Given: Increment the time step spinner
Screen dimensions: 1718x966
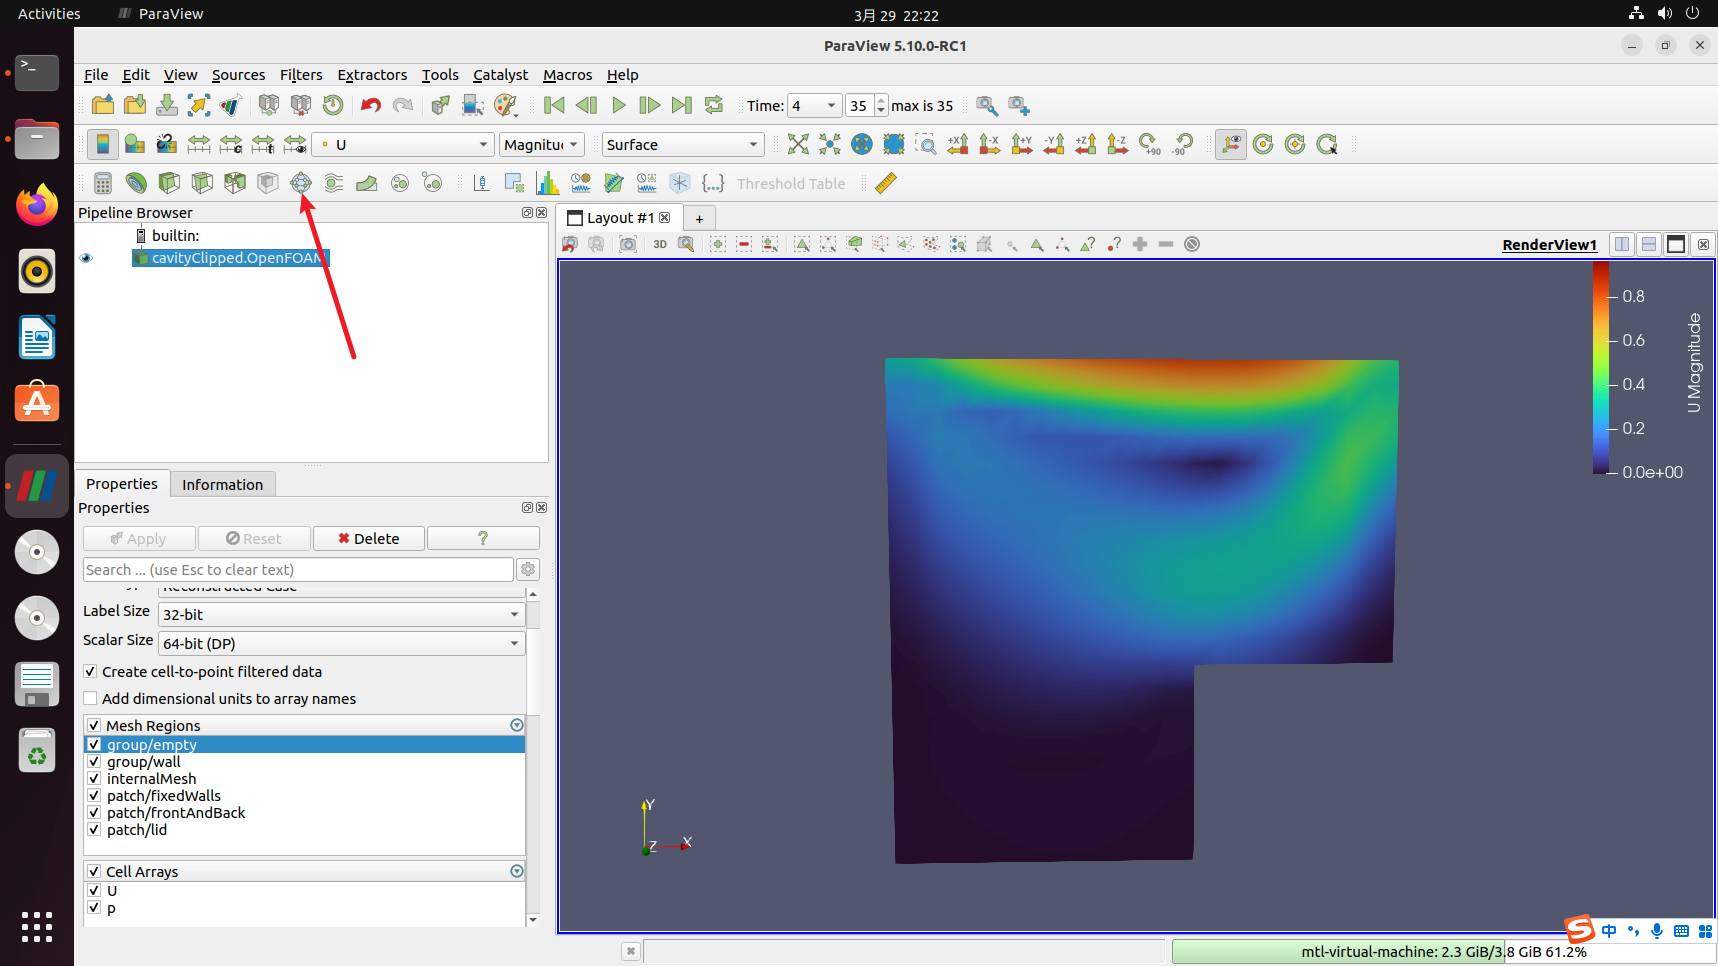Looking at the screenshot, I should [x=881, y=100].
